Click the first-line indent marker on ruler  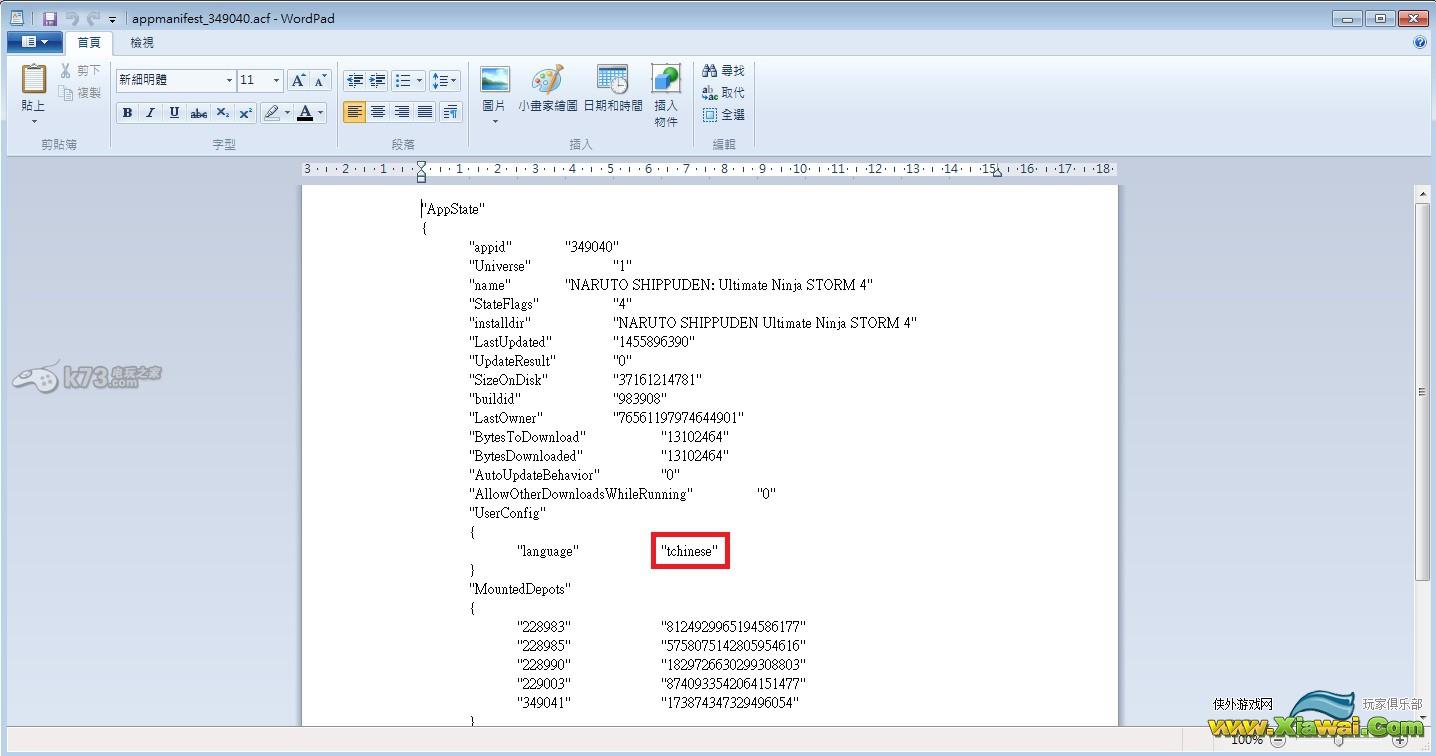click(x=421, y=165)
